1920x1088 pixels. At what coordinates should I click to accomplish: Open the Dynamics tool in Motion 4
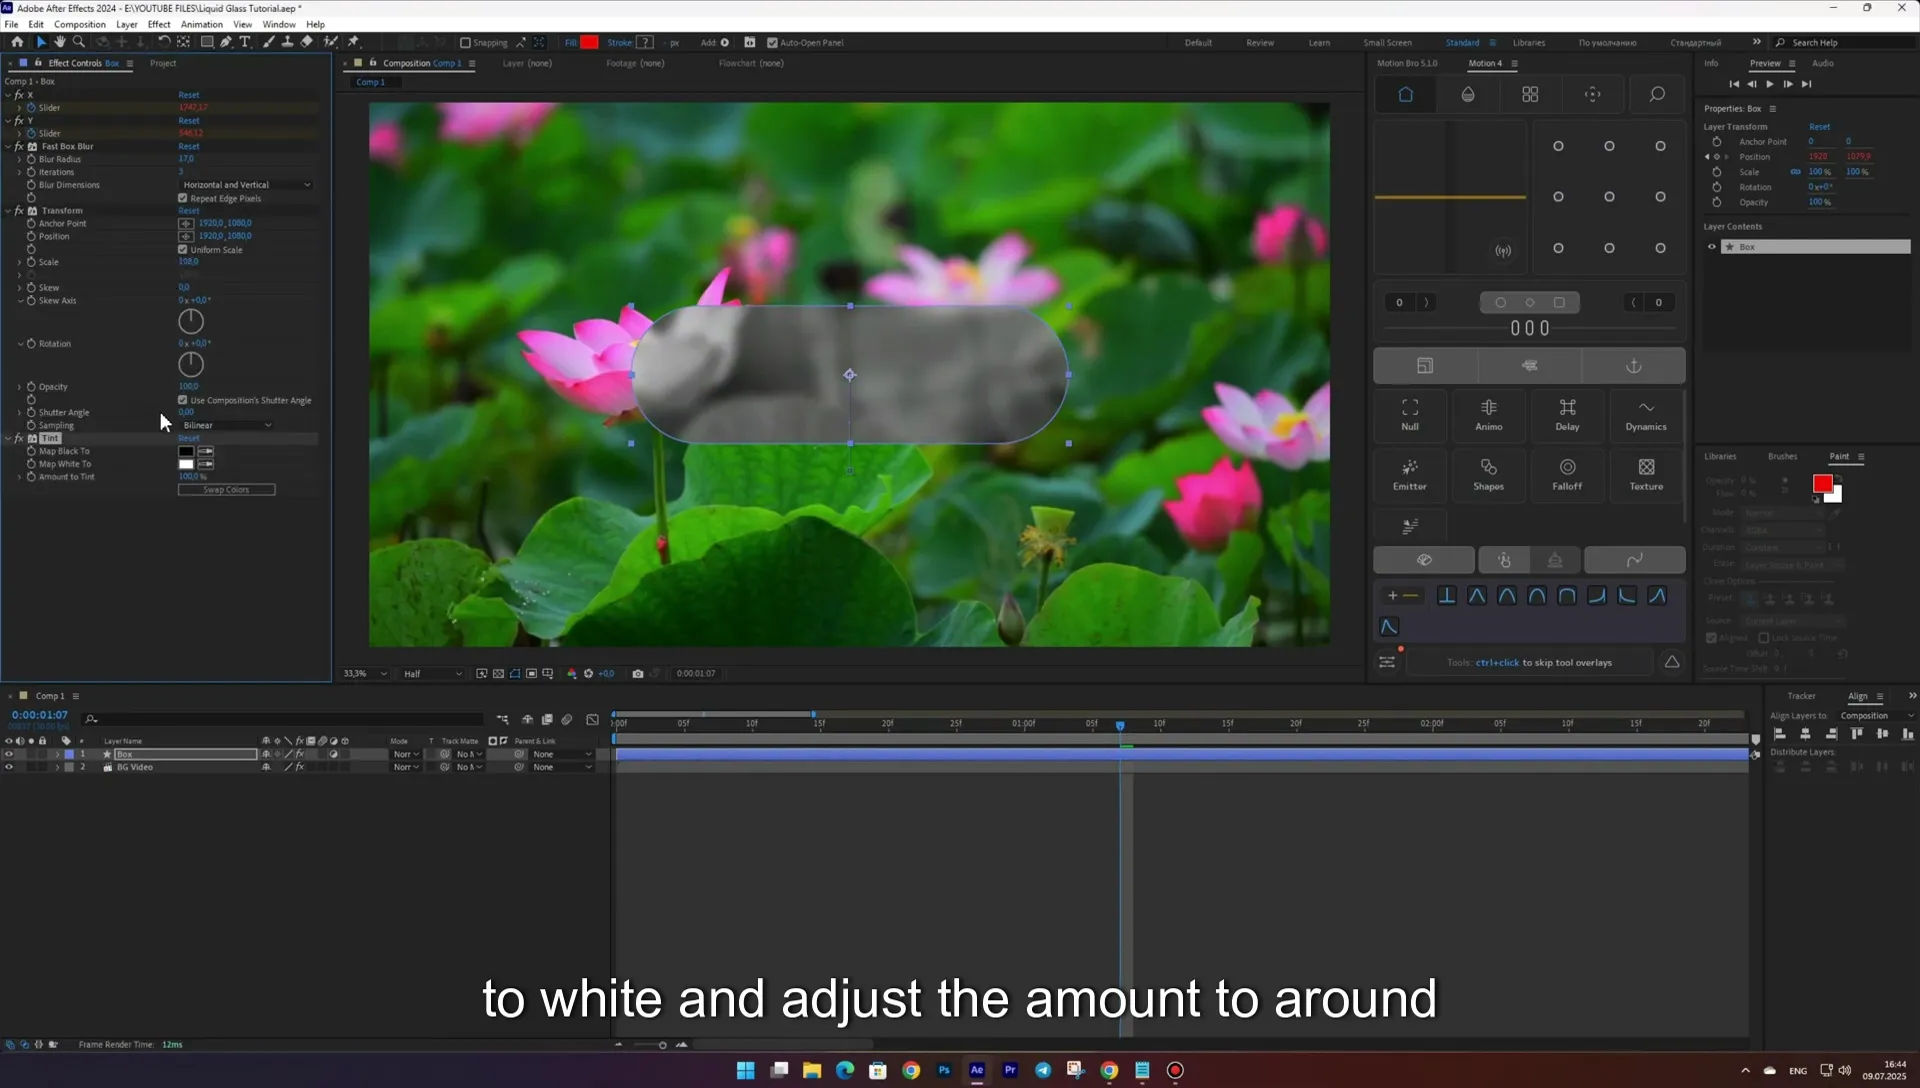(x=1646, y=414)
